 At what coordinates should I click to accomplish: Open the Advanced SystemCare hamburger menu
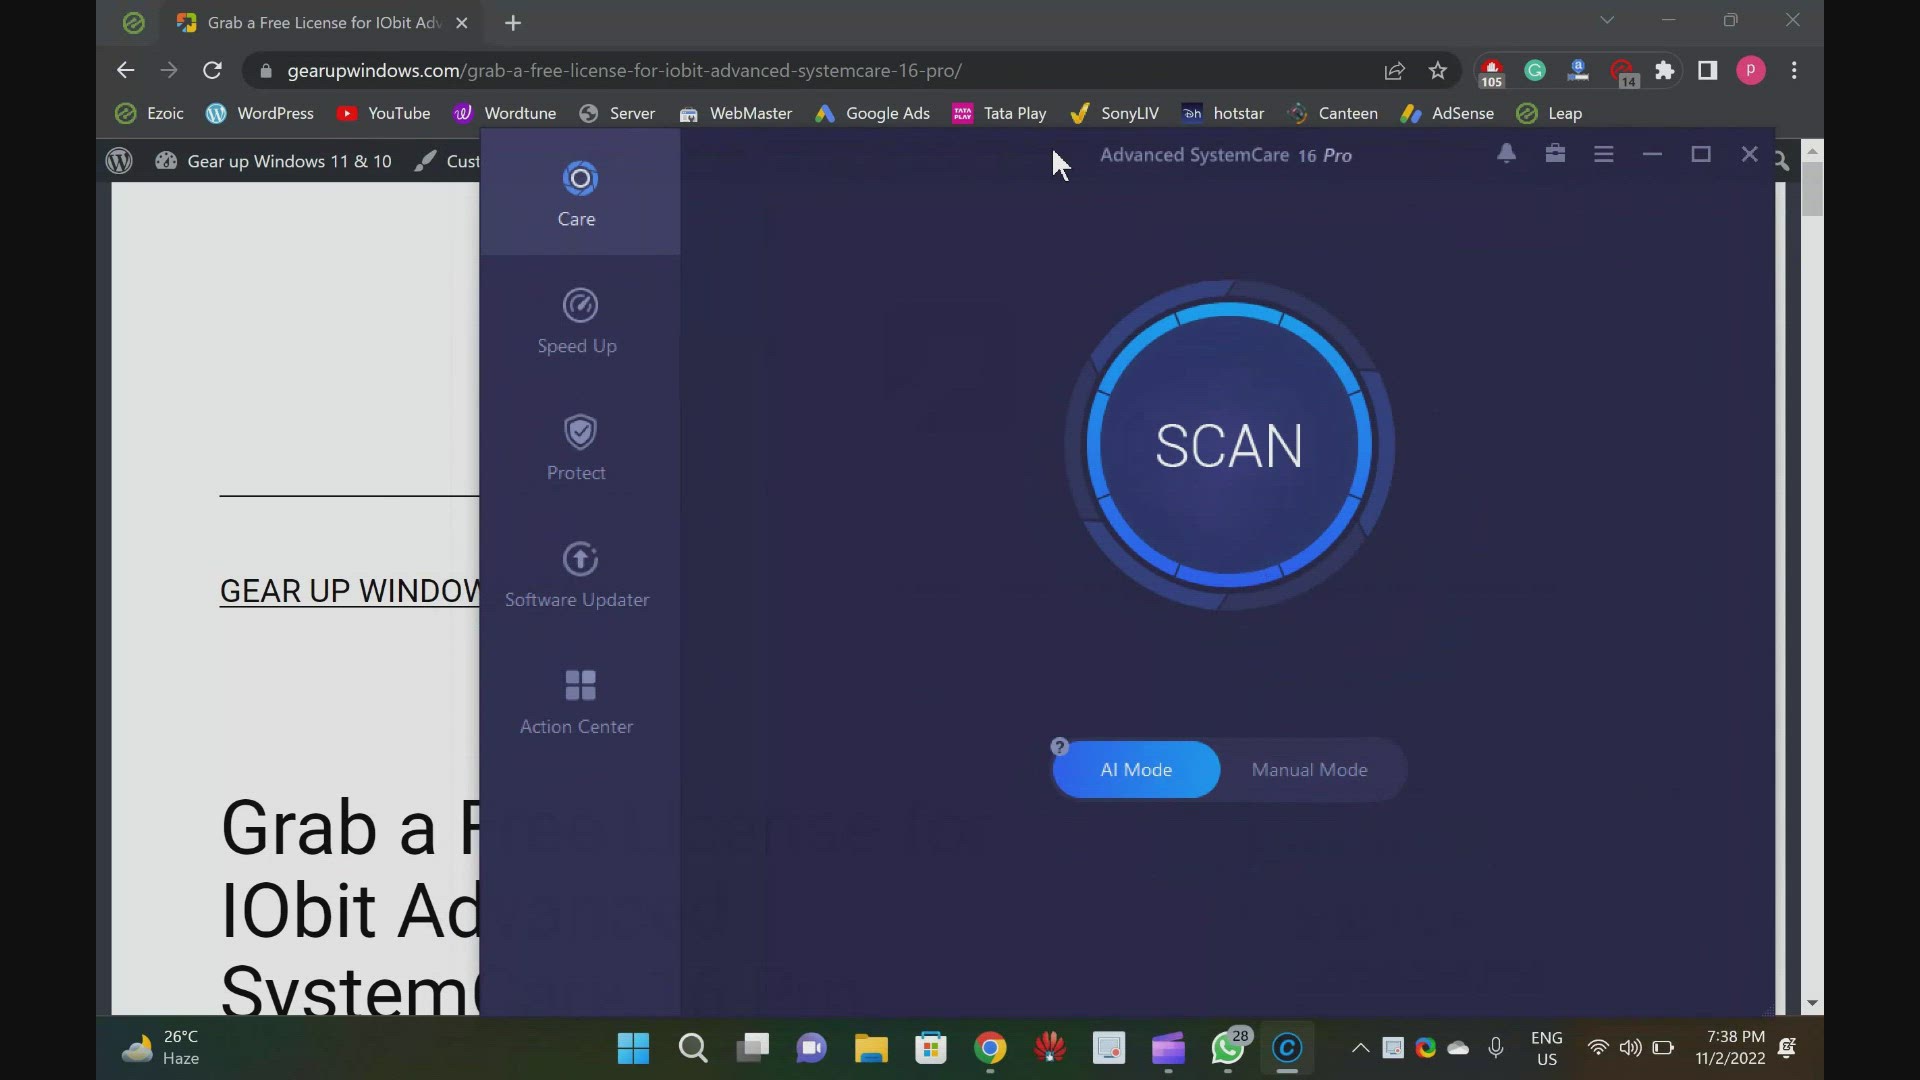tap(1604, 154)
